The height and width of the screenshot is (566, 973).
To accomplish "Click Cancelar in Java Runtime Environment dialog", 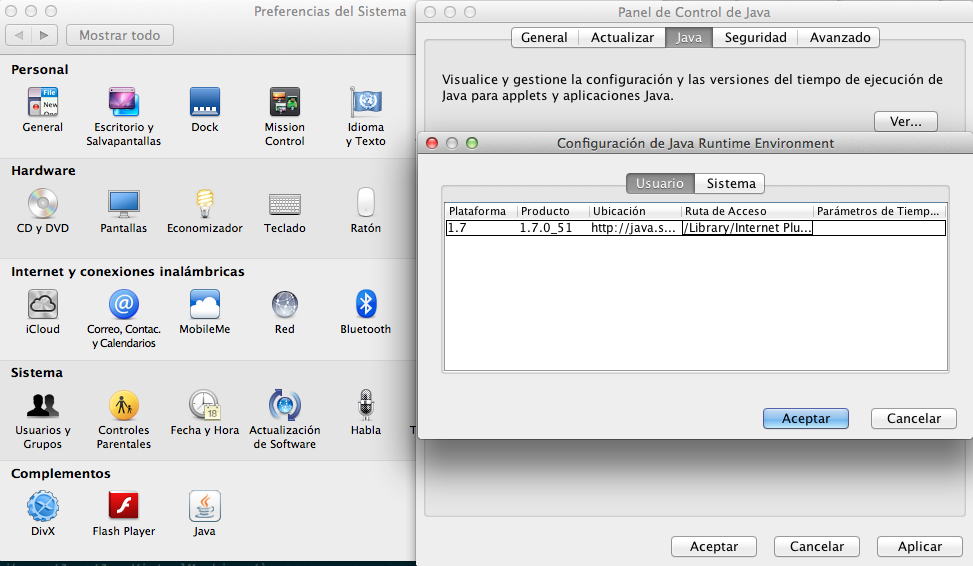I will pos(913,418).
